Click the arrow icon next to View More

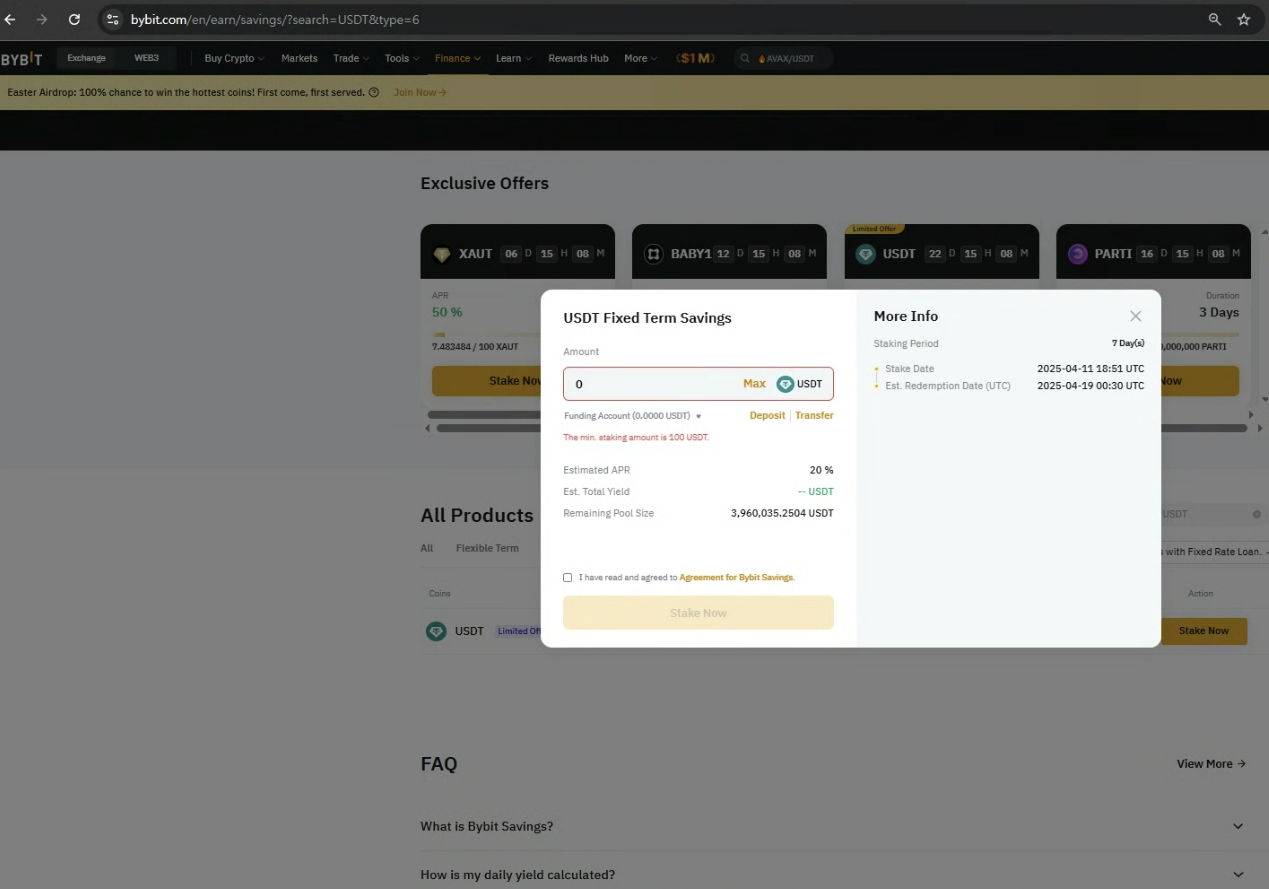(1241, 764)
